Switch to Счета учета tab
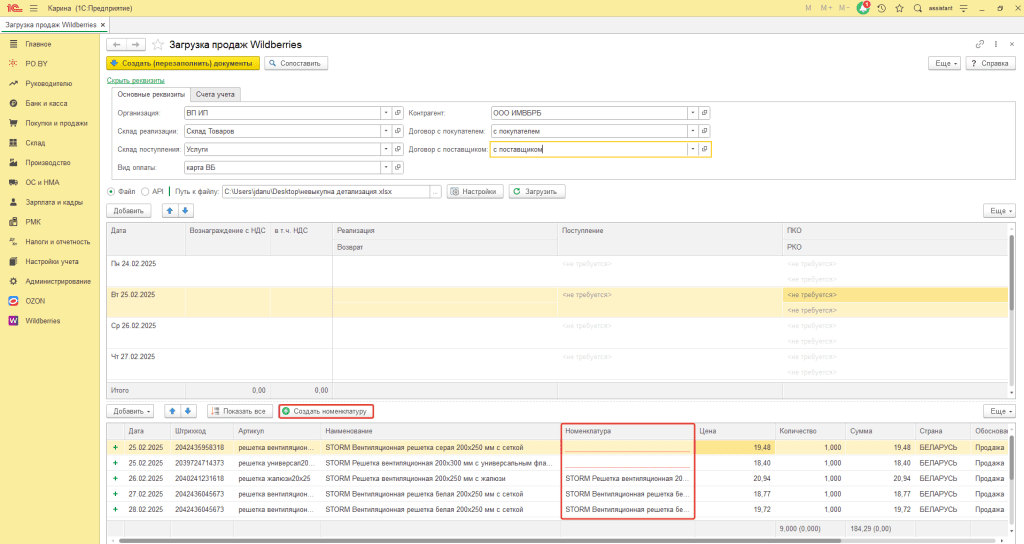This screenshot has width=1024, height=544. pos(215,95)
